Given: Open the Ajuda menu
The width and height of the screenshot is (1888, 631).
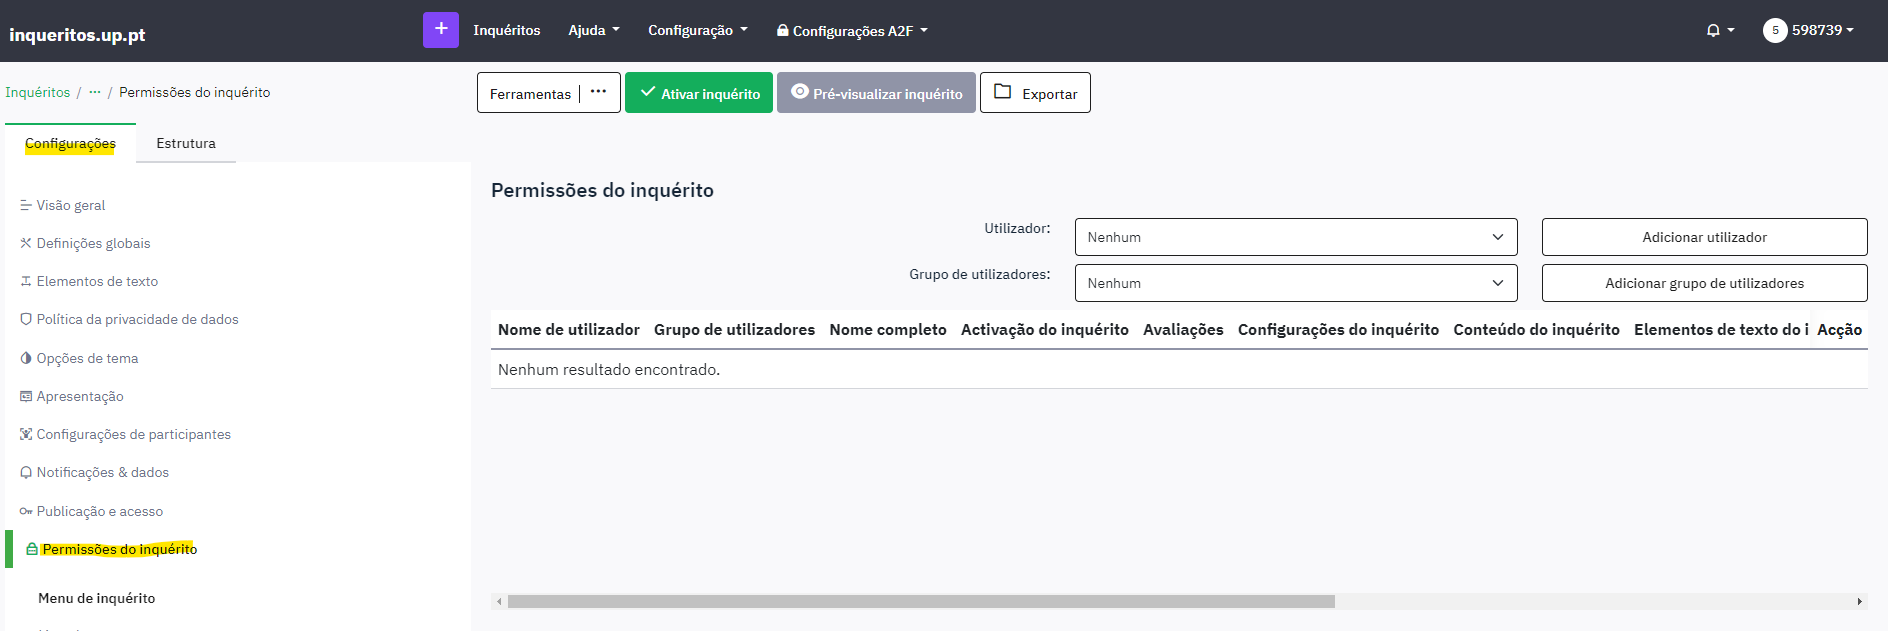Looking at the screenshot, I should [x=593, y=31].
